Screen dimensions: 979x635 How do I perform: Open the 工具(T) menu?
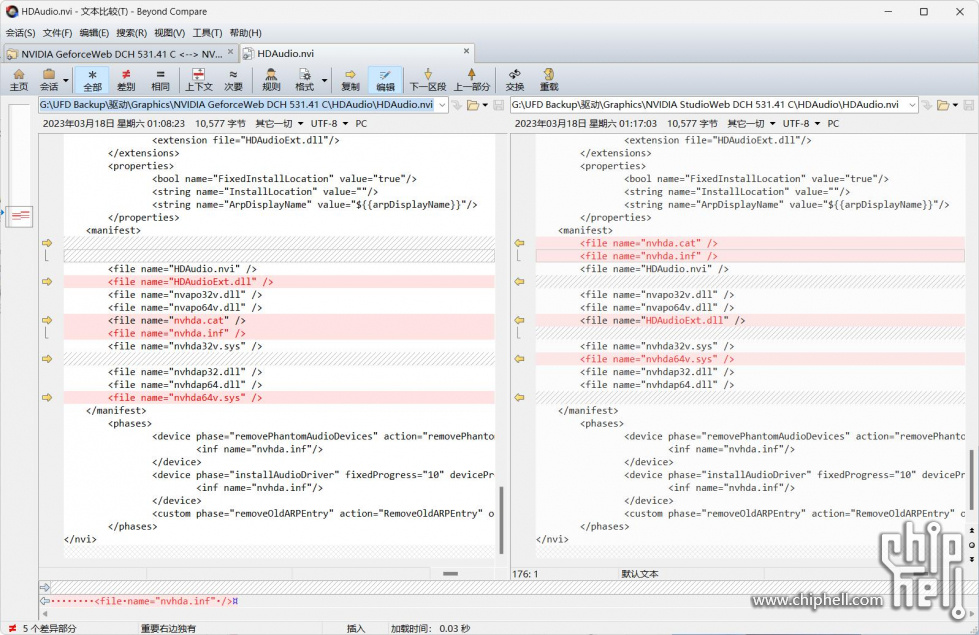[207, 33]
